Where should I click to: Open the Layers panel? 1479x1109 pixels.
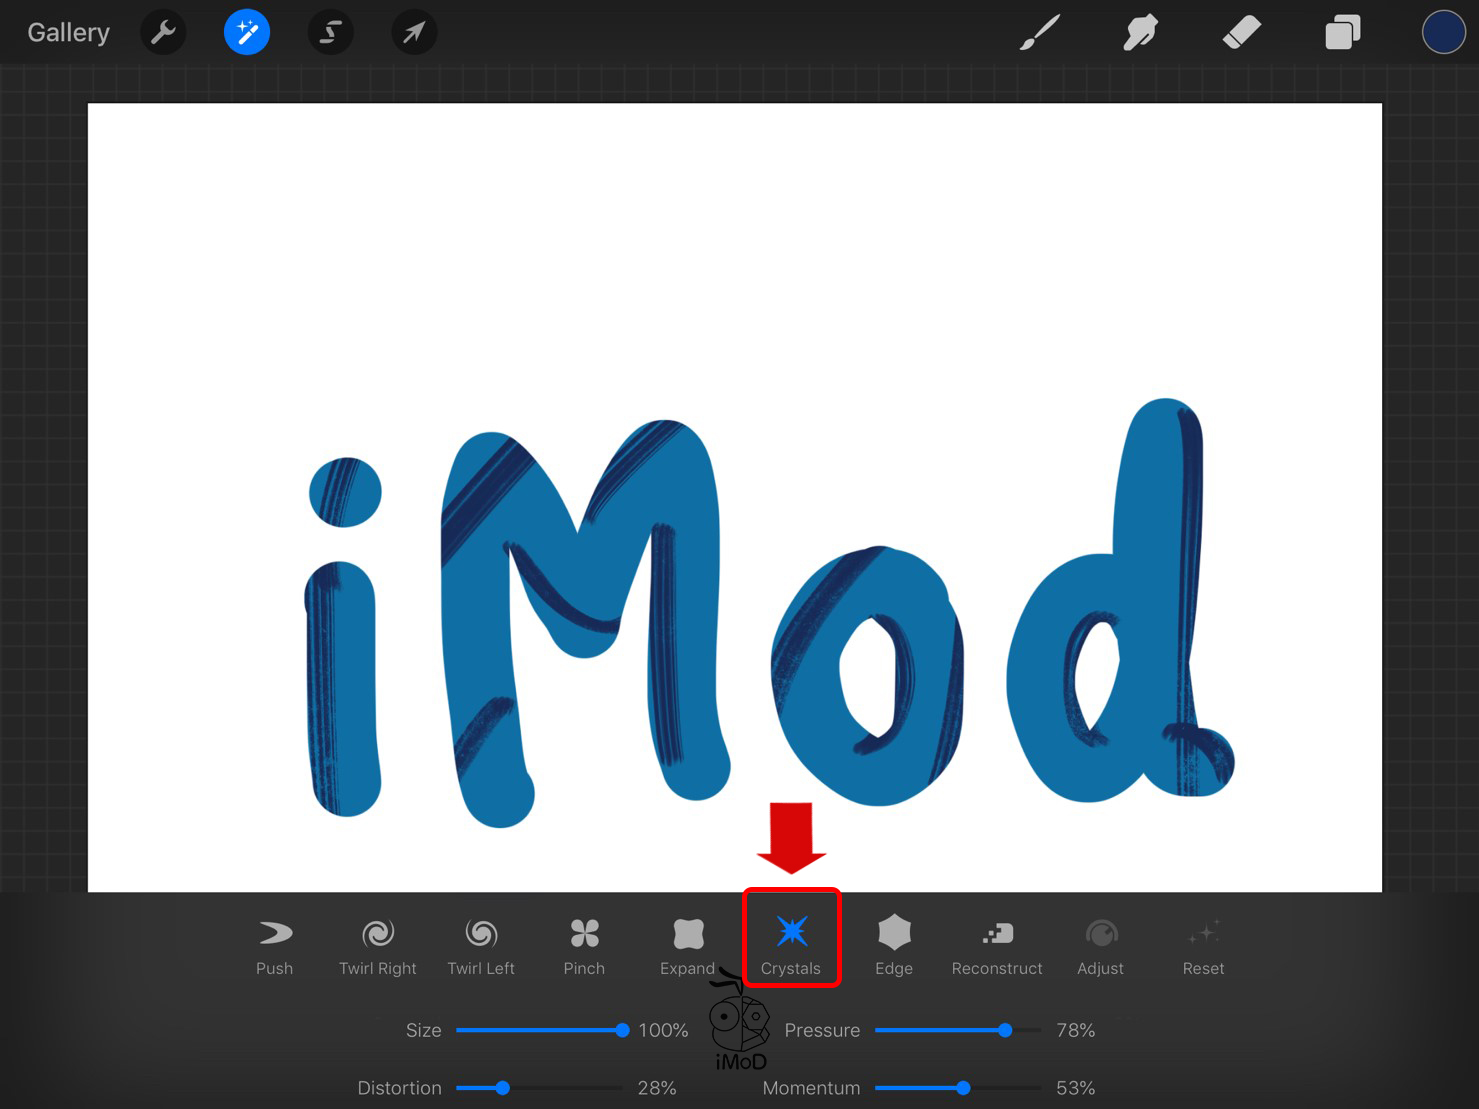tap(1342, 31)
